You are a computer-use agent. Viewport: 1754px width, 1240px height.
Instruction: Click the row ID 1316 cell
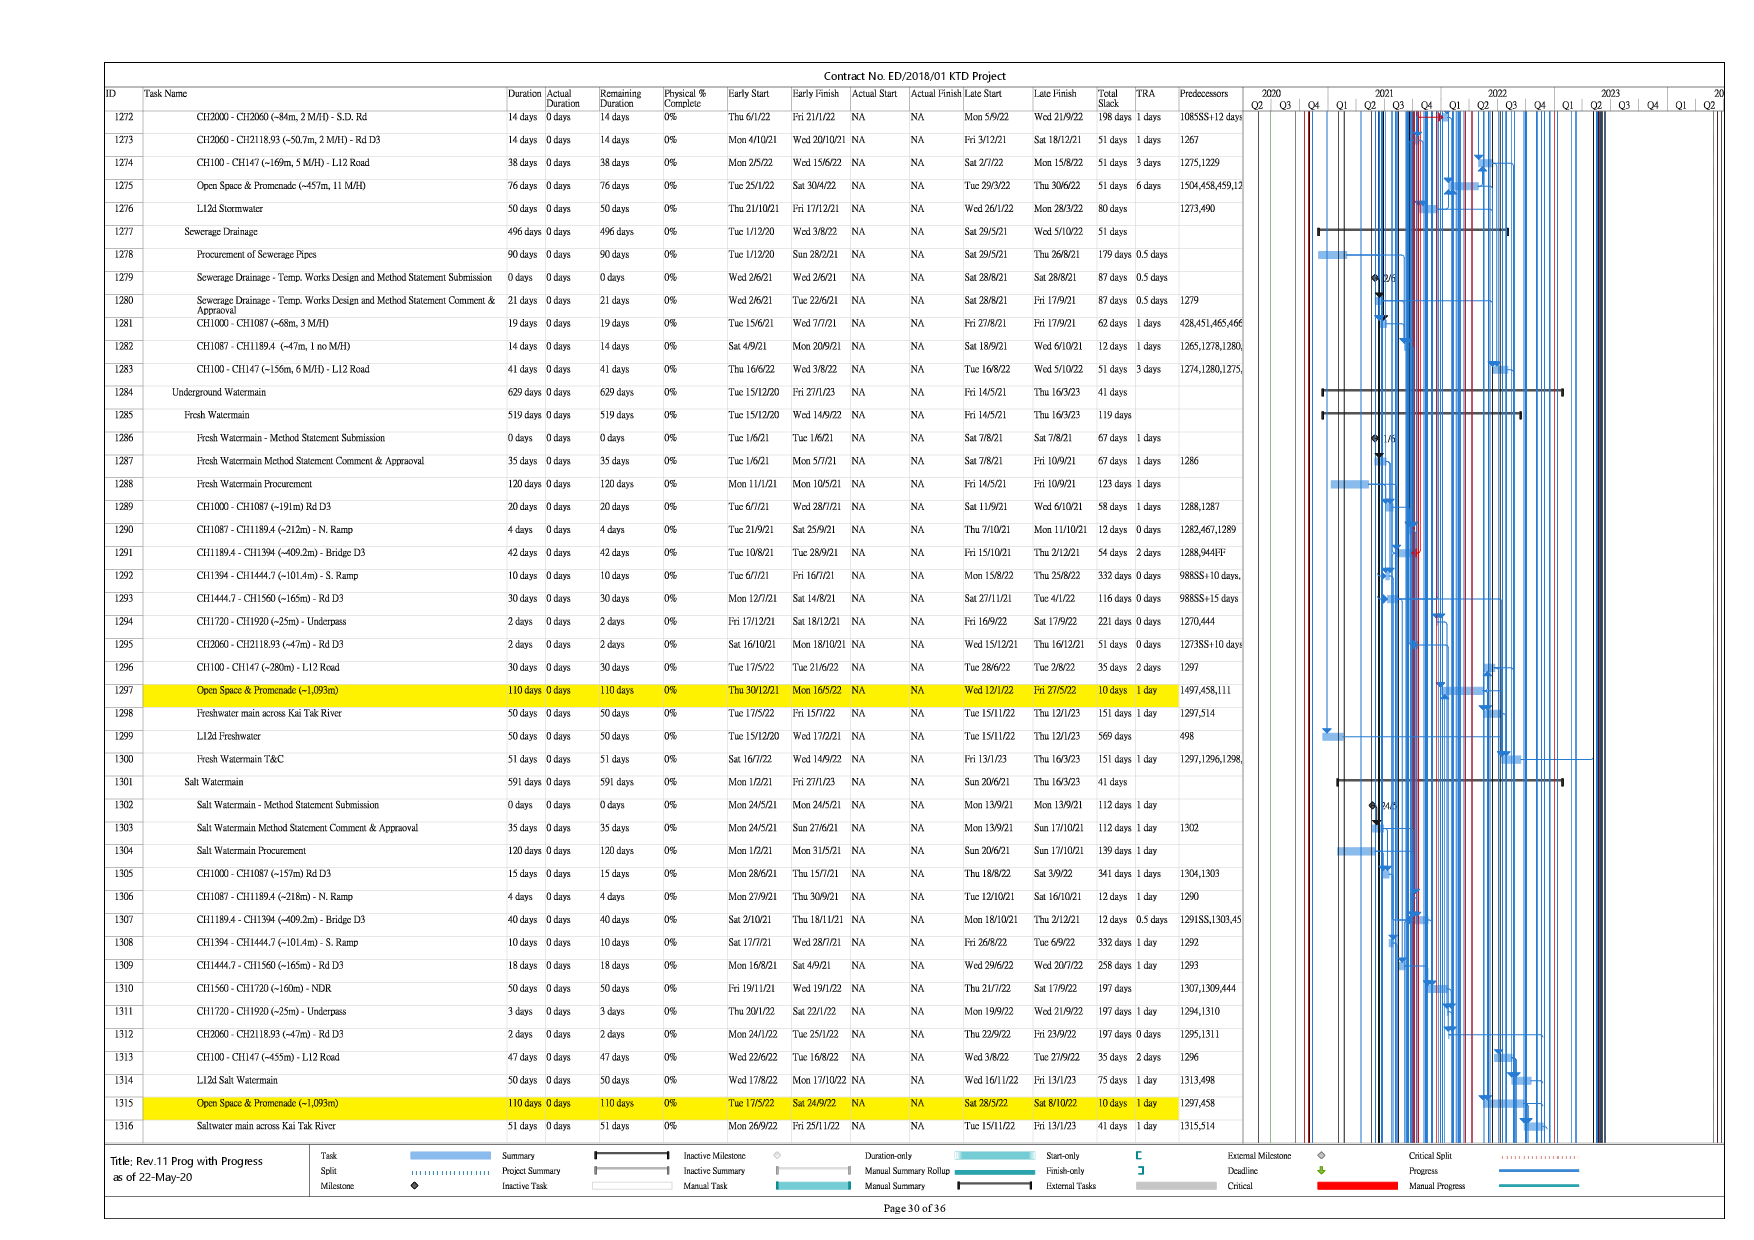pos(124,1126)
